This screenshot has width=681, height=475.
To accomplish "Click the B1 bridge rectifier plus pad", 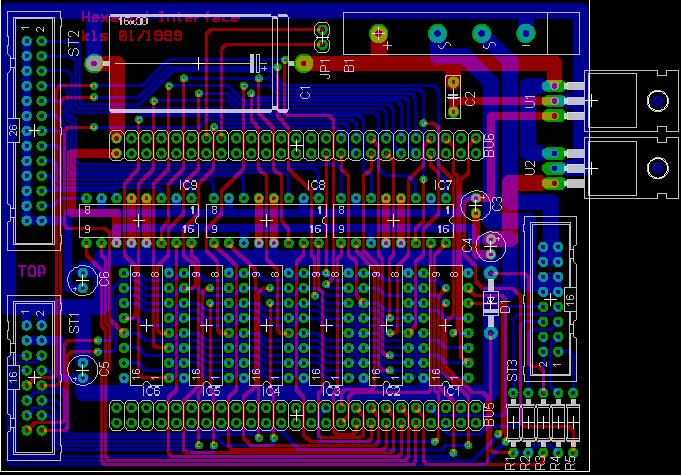I will click(x=379, y=36).
